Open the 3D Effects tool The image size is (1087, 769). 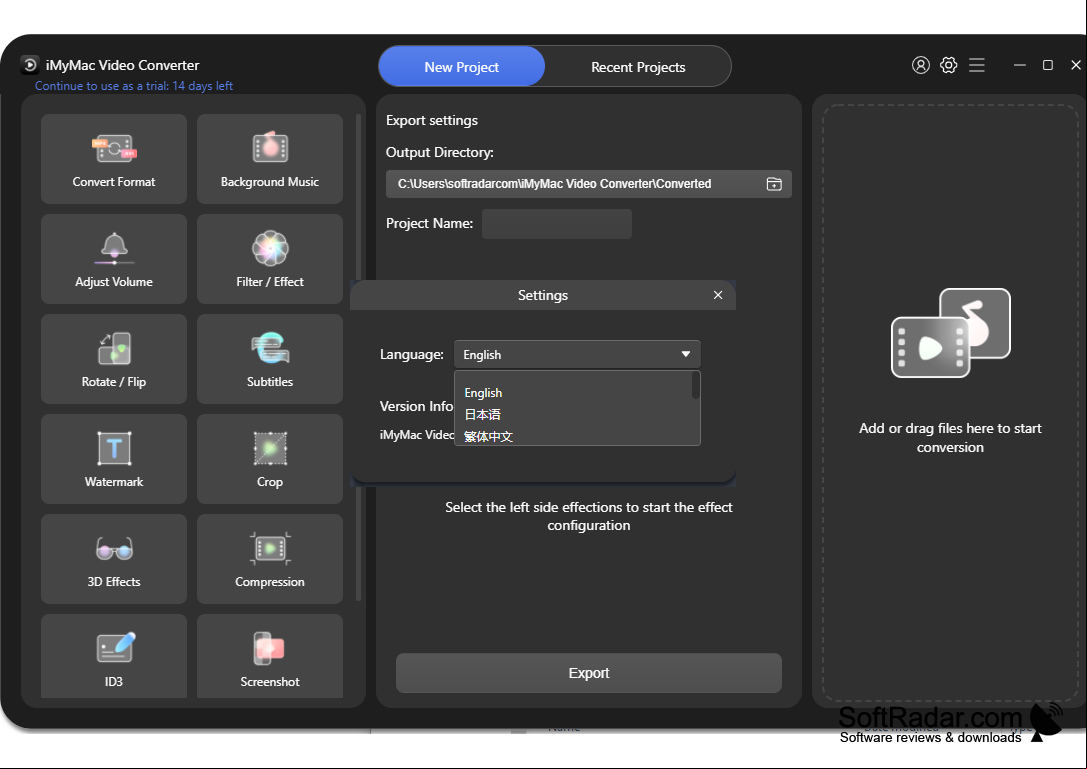point(114,558)
